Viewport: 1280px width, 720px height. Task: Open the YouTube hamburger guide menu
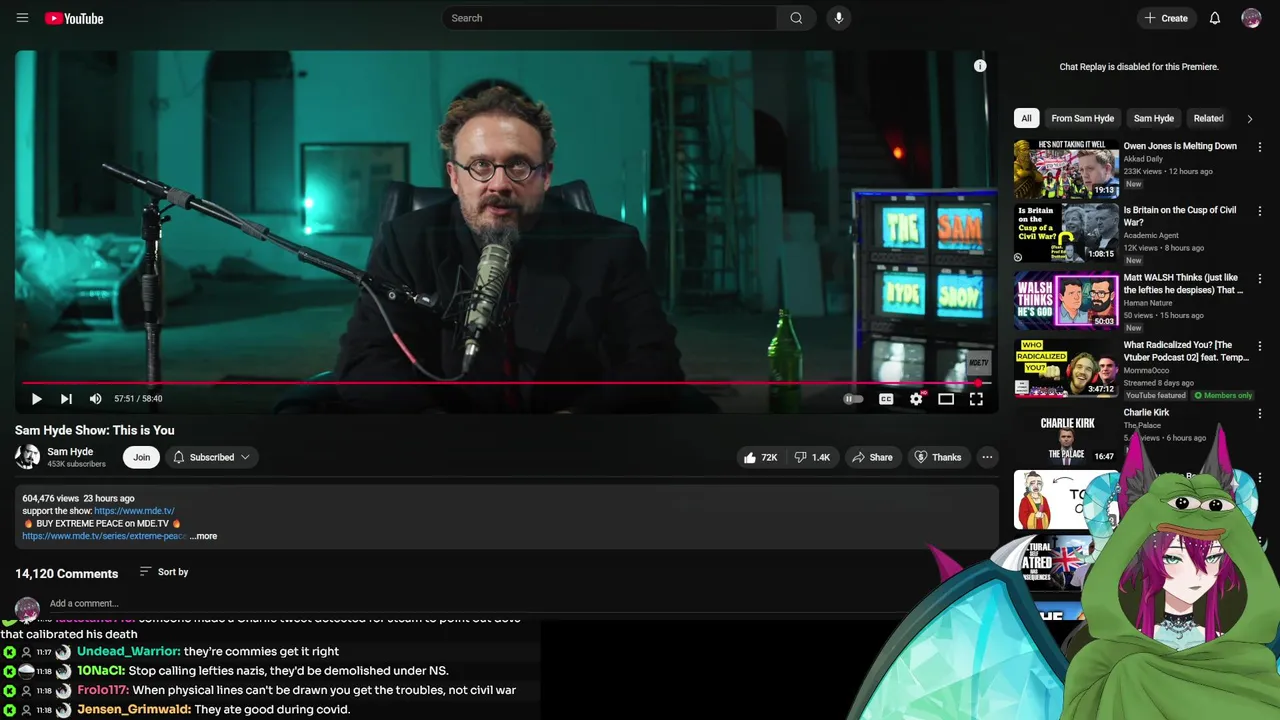[x=22, y=18]
